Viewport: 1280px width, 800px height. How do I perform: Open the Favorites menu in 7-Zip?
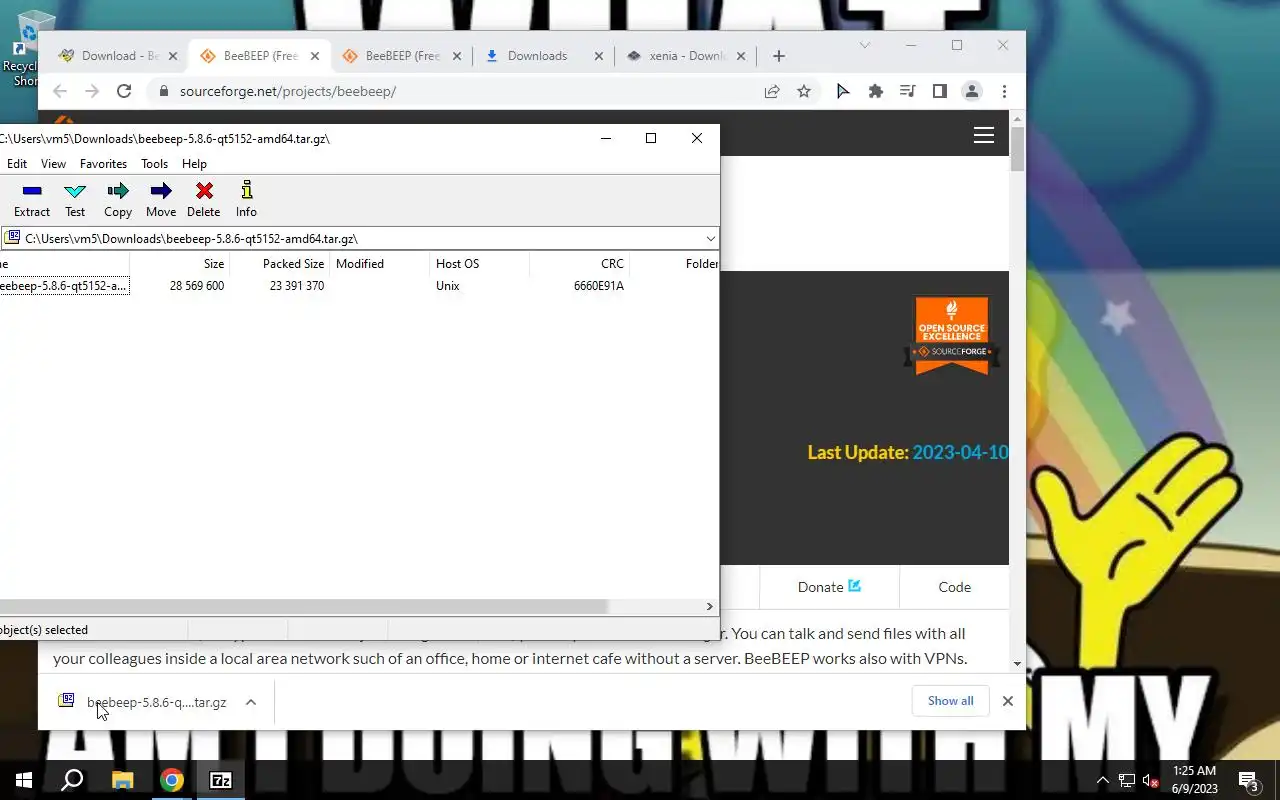click(x=103, y=164)
